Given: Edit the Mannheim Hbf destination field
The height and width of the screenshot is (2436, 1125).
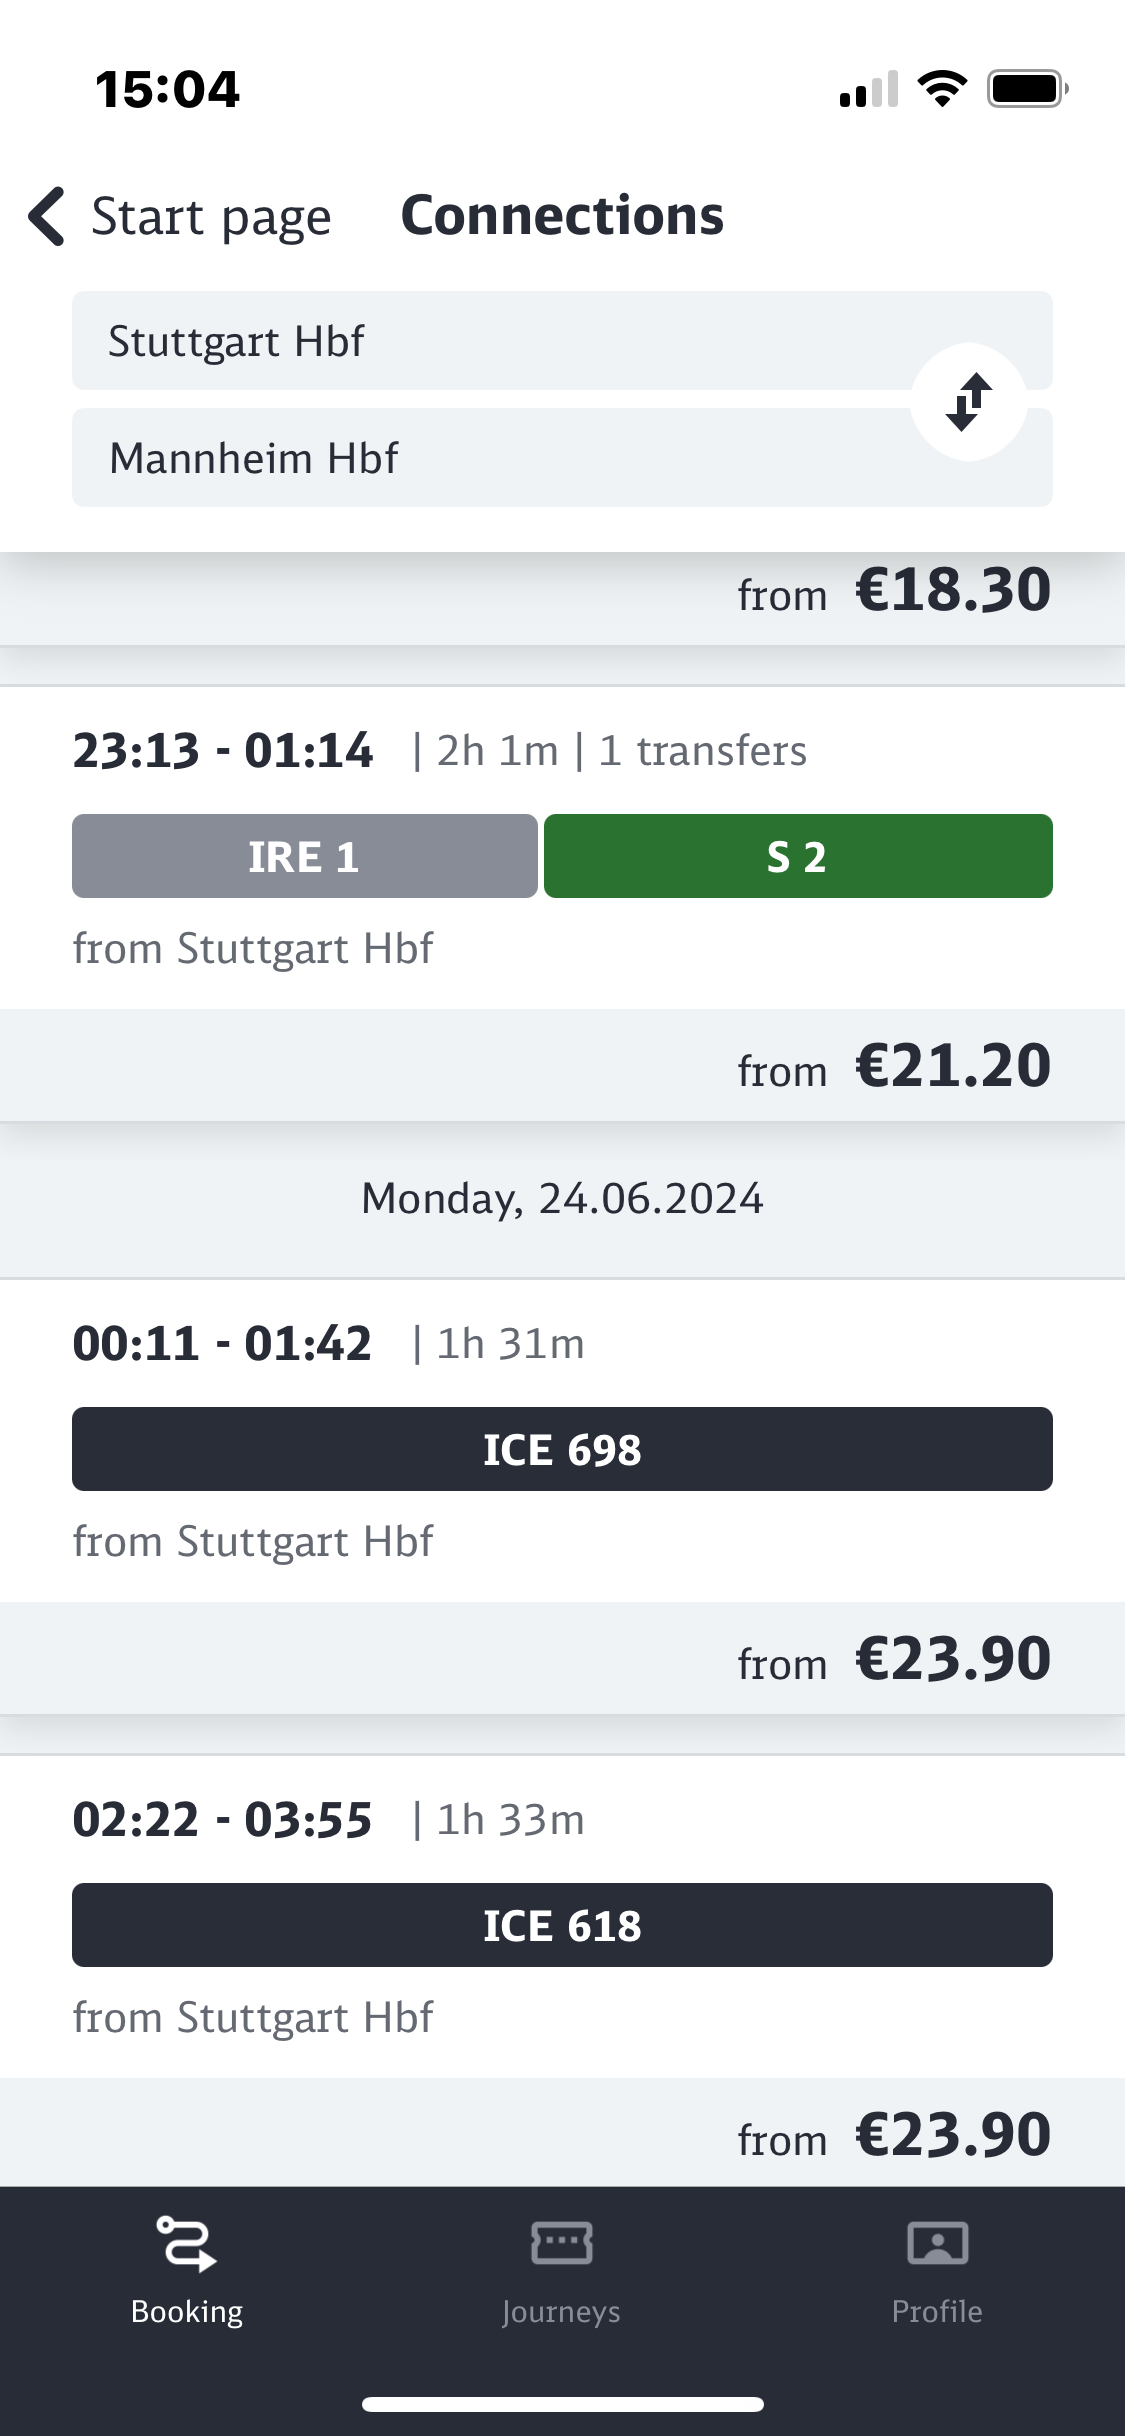Looking at the screenshot, I should tap(480, 458).
